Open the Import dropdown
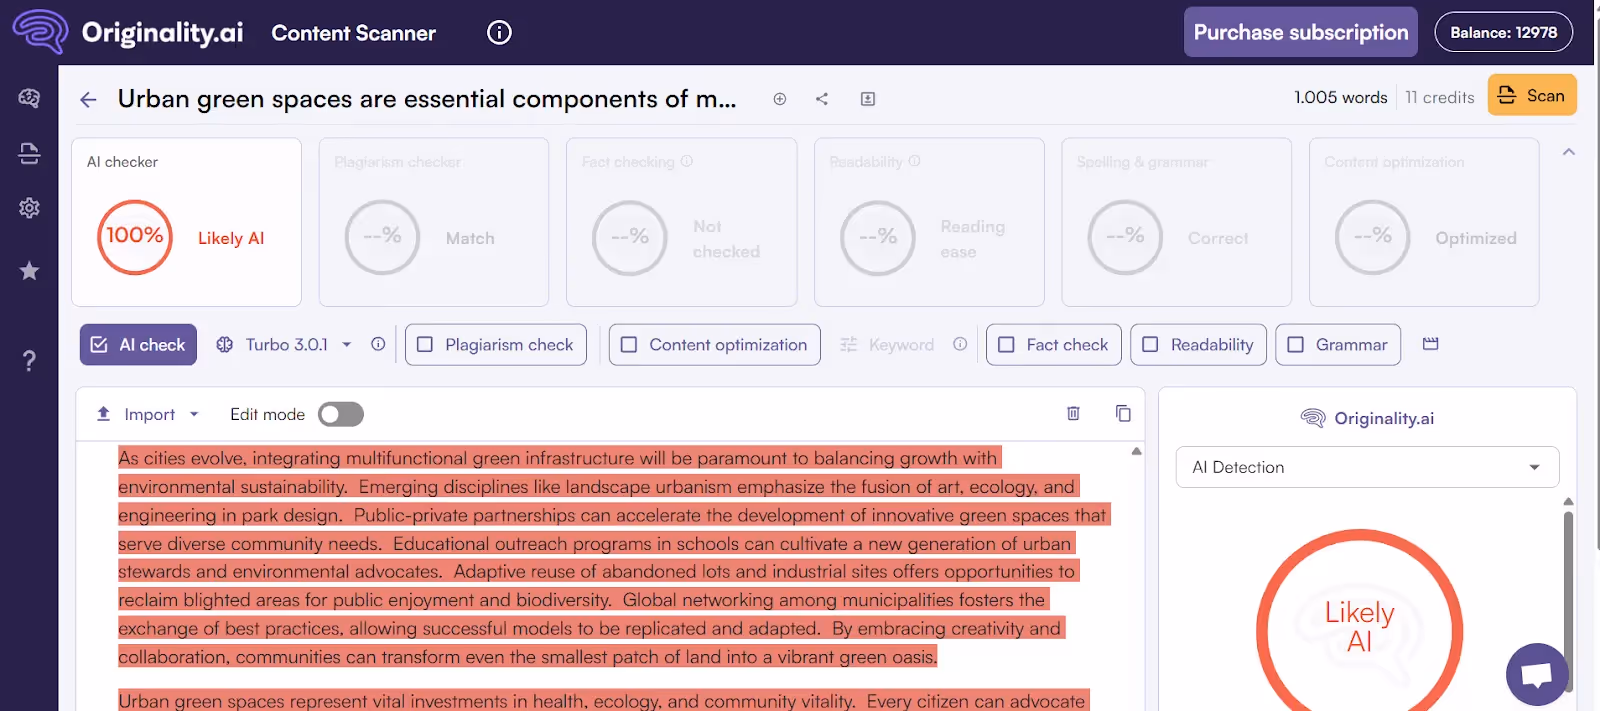The width and height of the screenshot is (1600, 711). click(147, 414)
